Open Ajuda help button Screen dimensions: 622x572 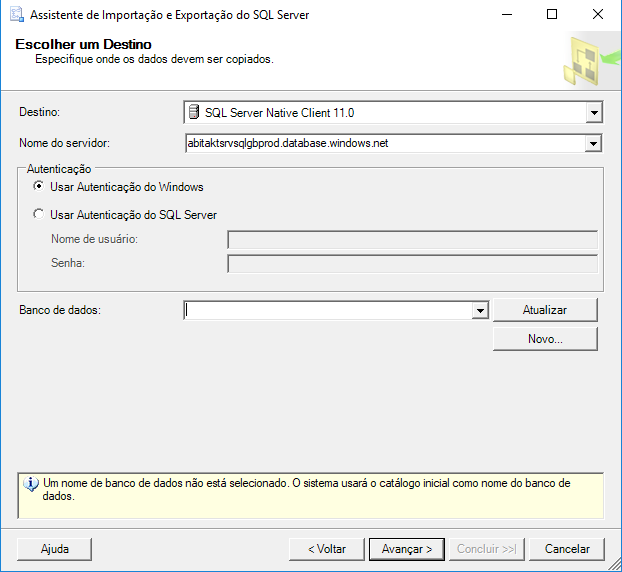tap(54, 549)
